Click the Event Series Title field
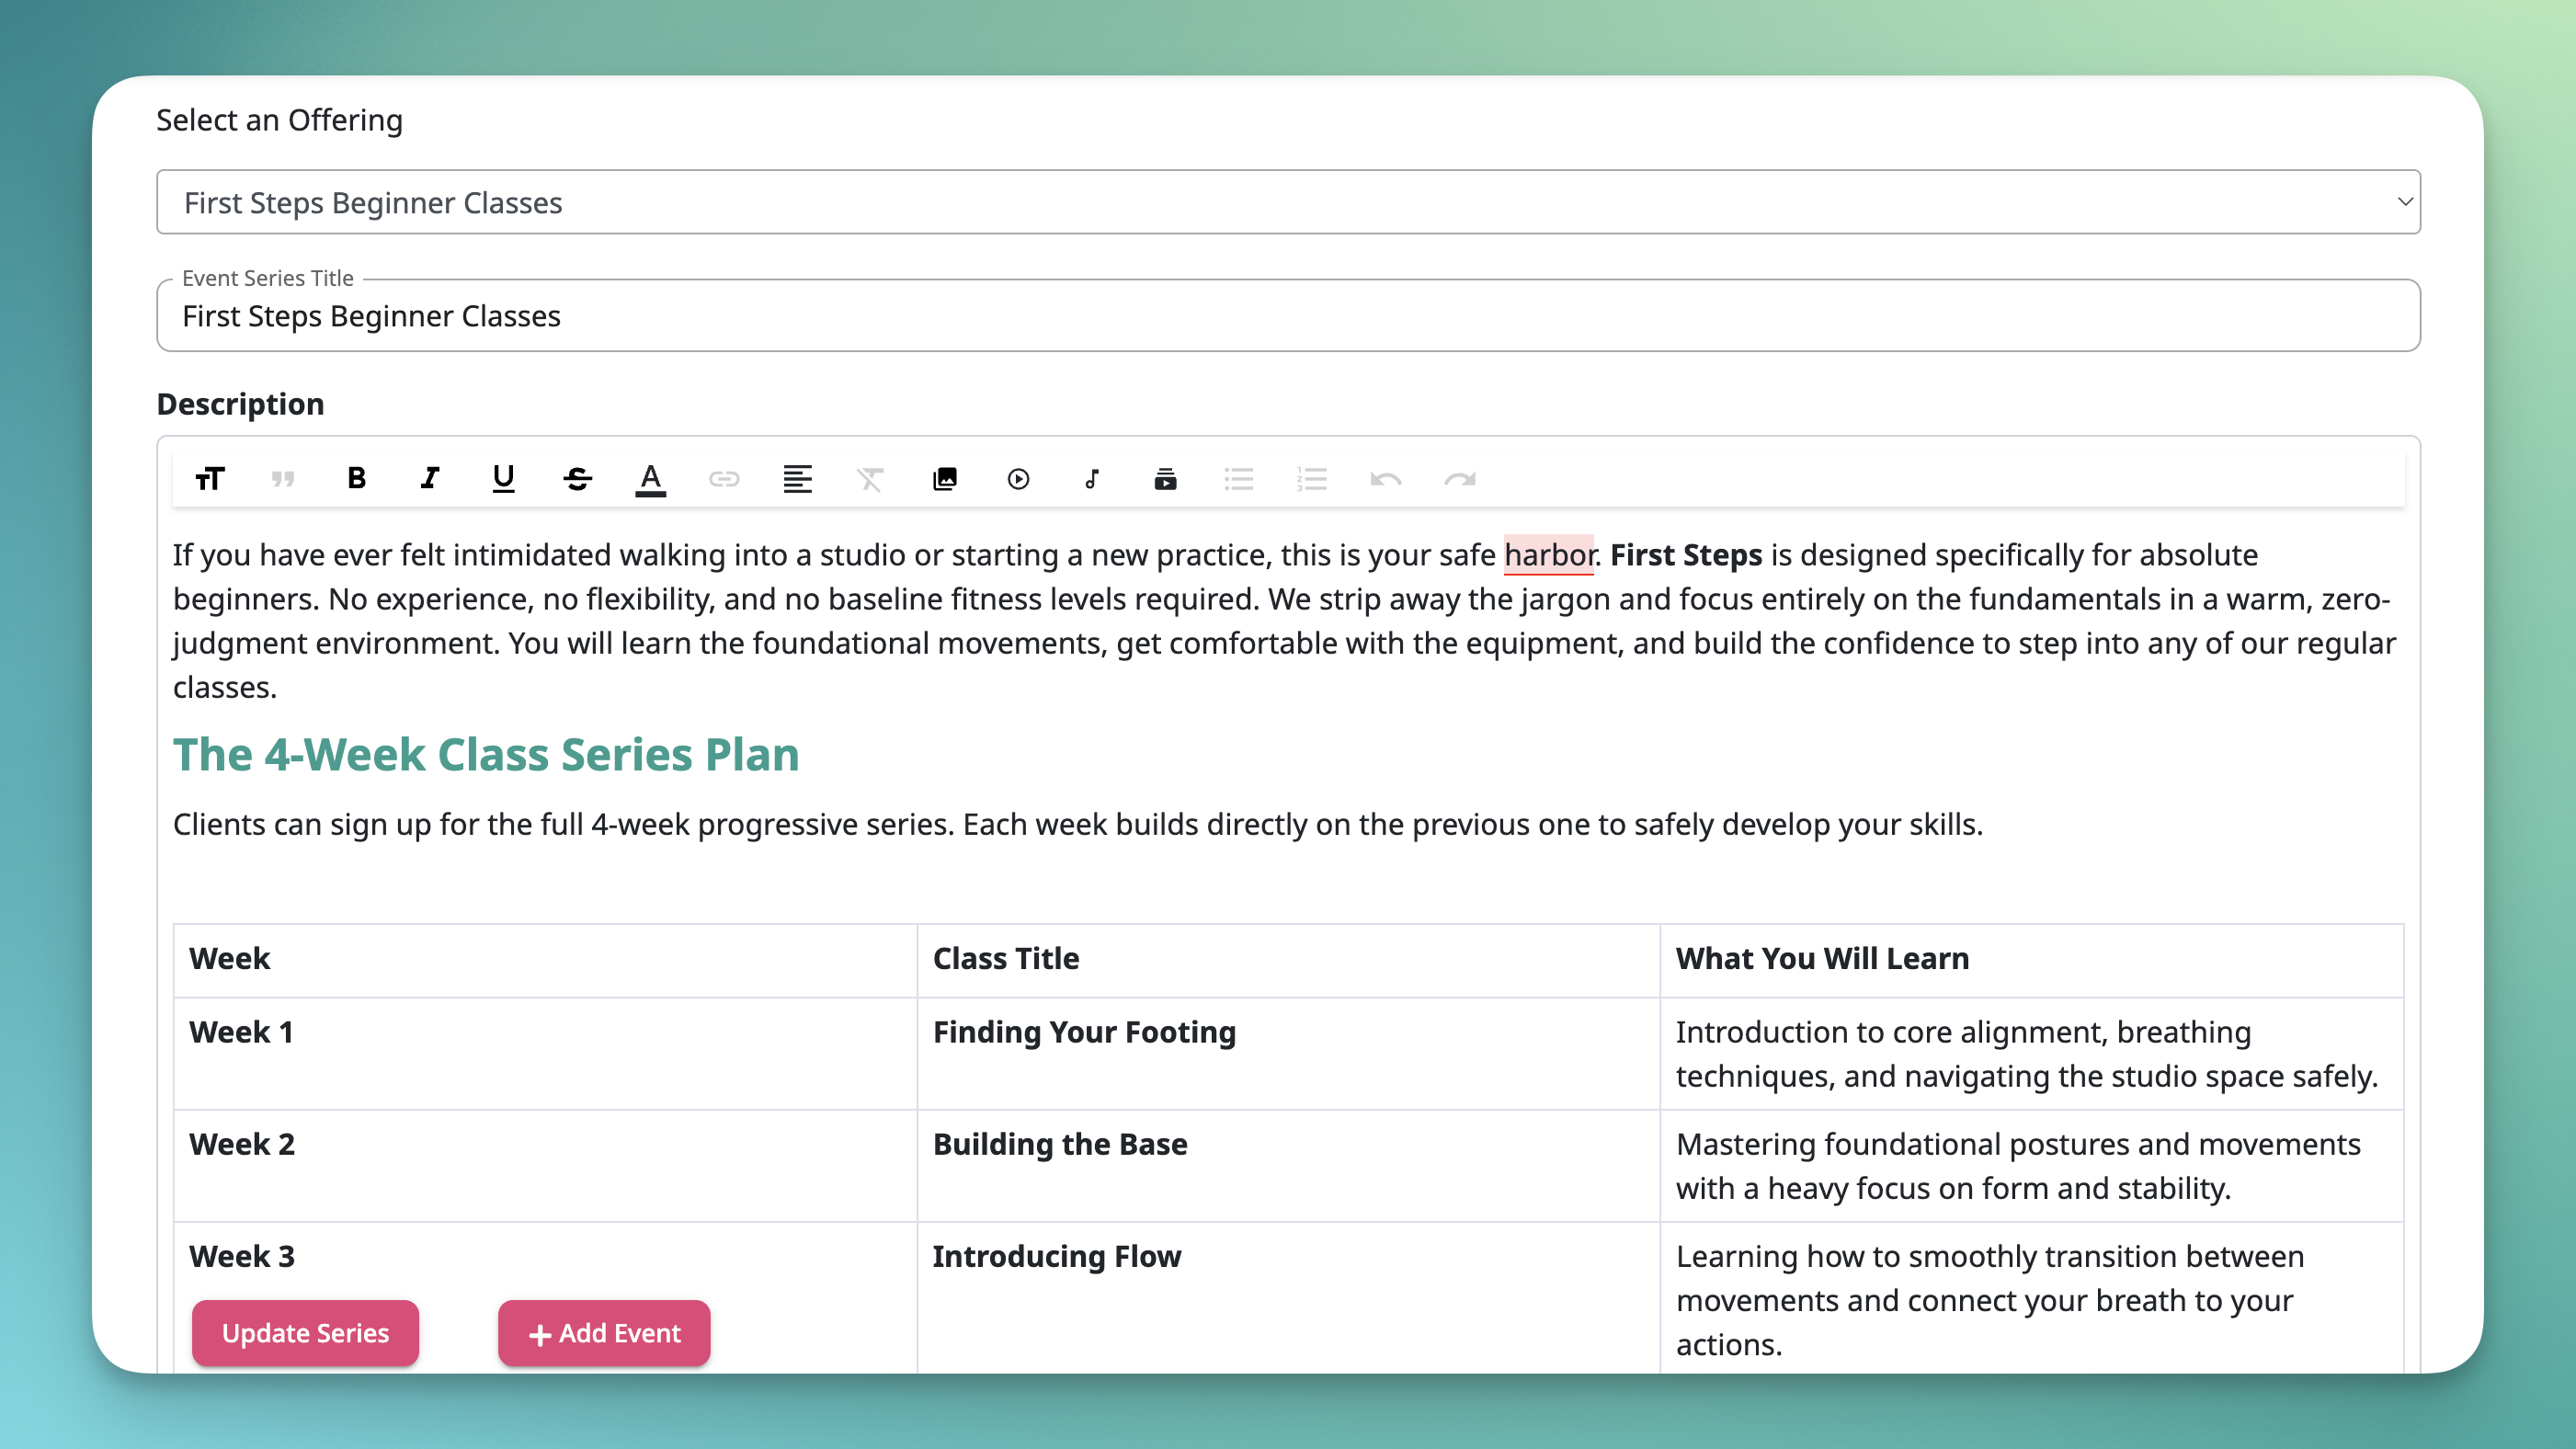Screen dimensions: 2576x1449 click(1288, 316)
